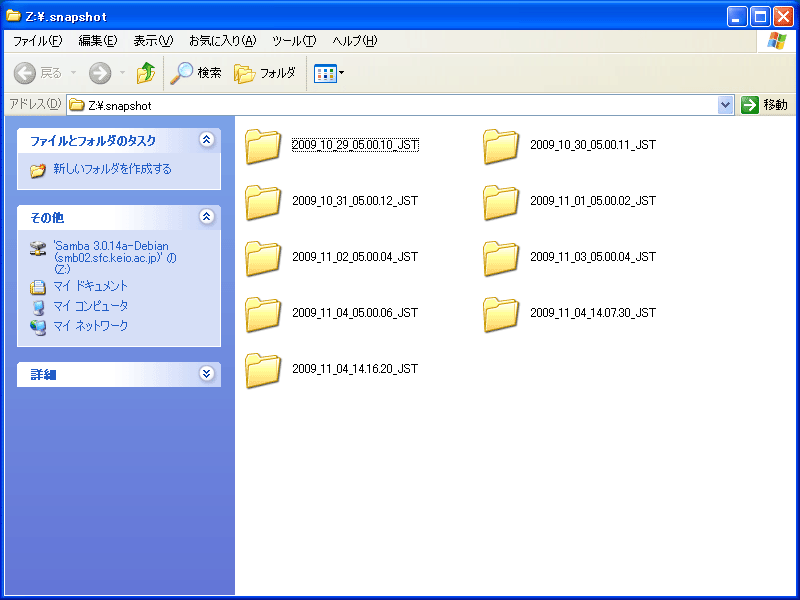Screen dimensions: 800x600
Task: Open the Search (検索) toolbar button
Action: point(196,73)
